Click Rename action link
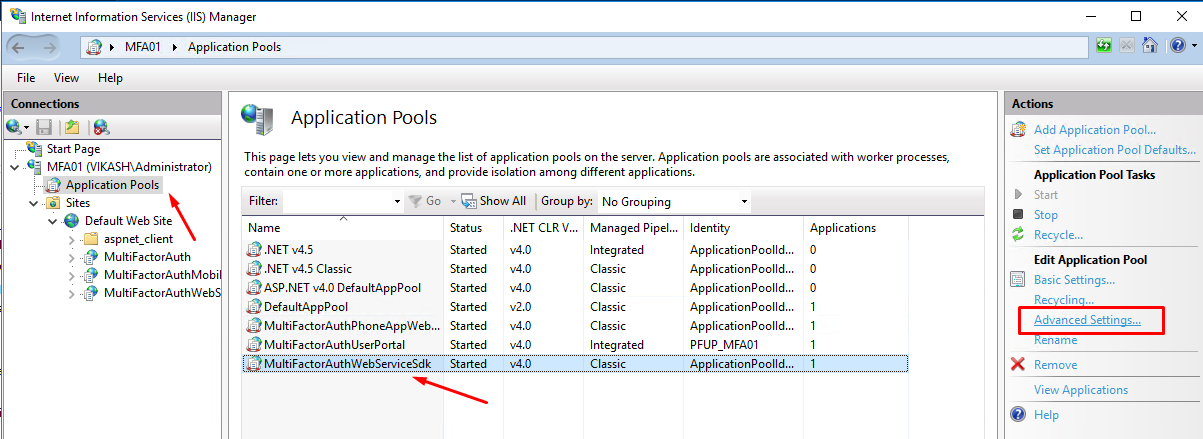 (x=1056, y=340)
